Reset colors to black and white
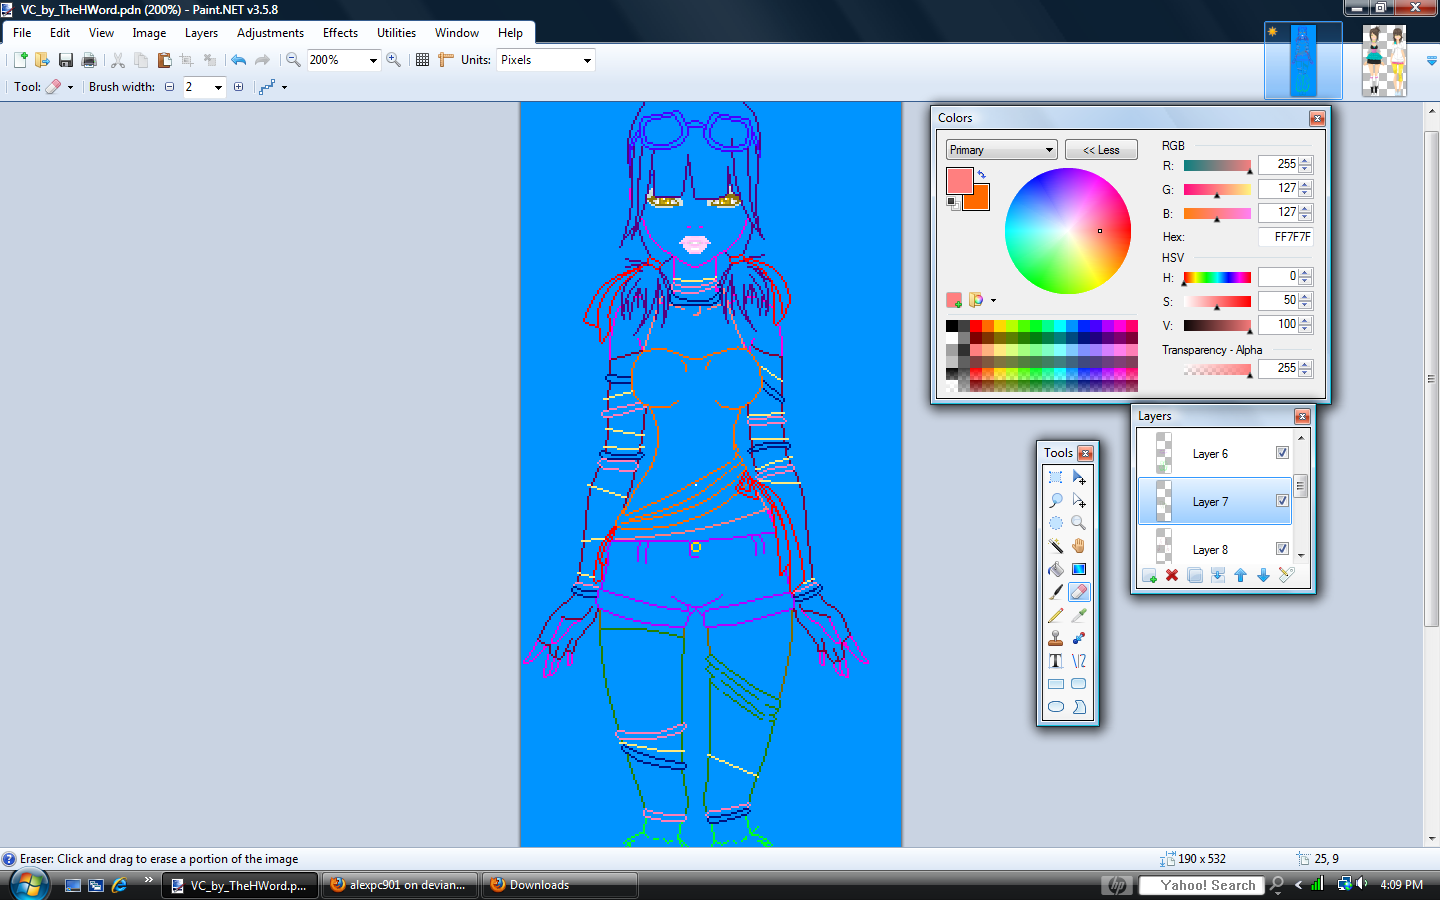The width and height of the screenshot is (1440, 900). 952,203
